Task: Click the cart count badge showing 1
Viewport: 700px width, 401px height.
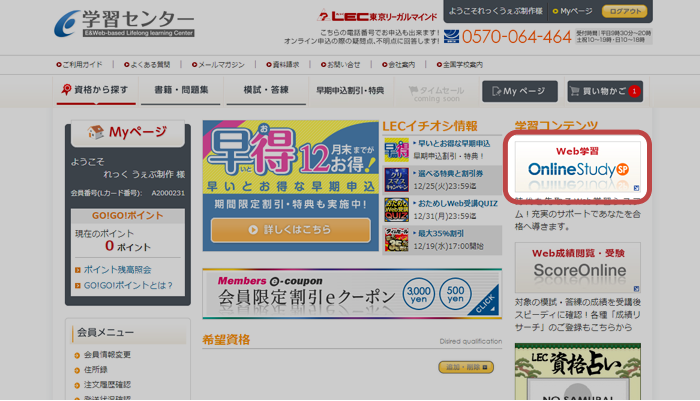Action: click(634, 91)
